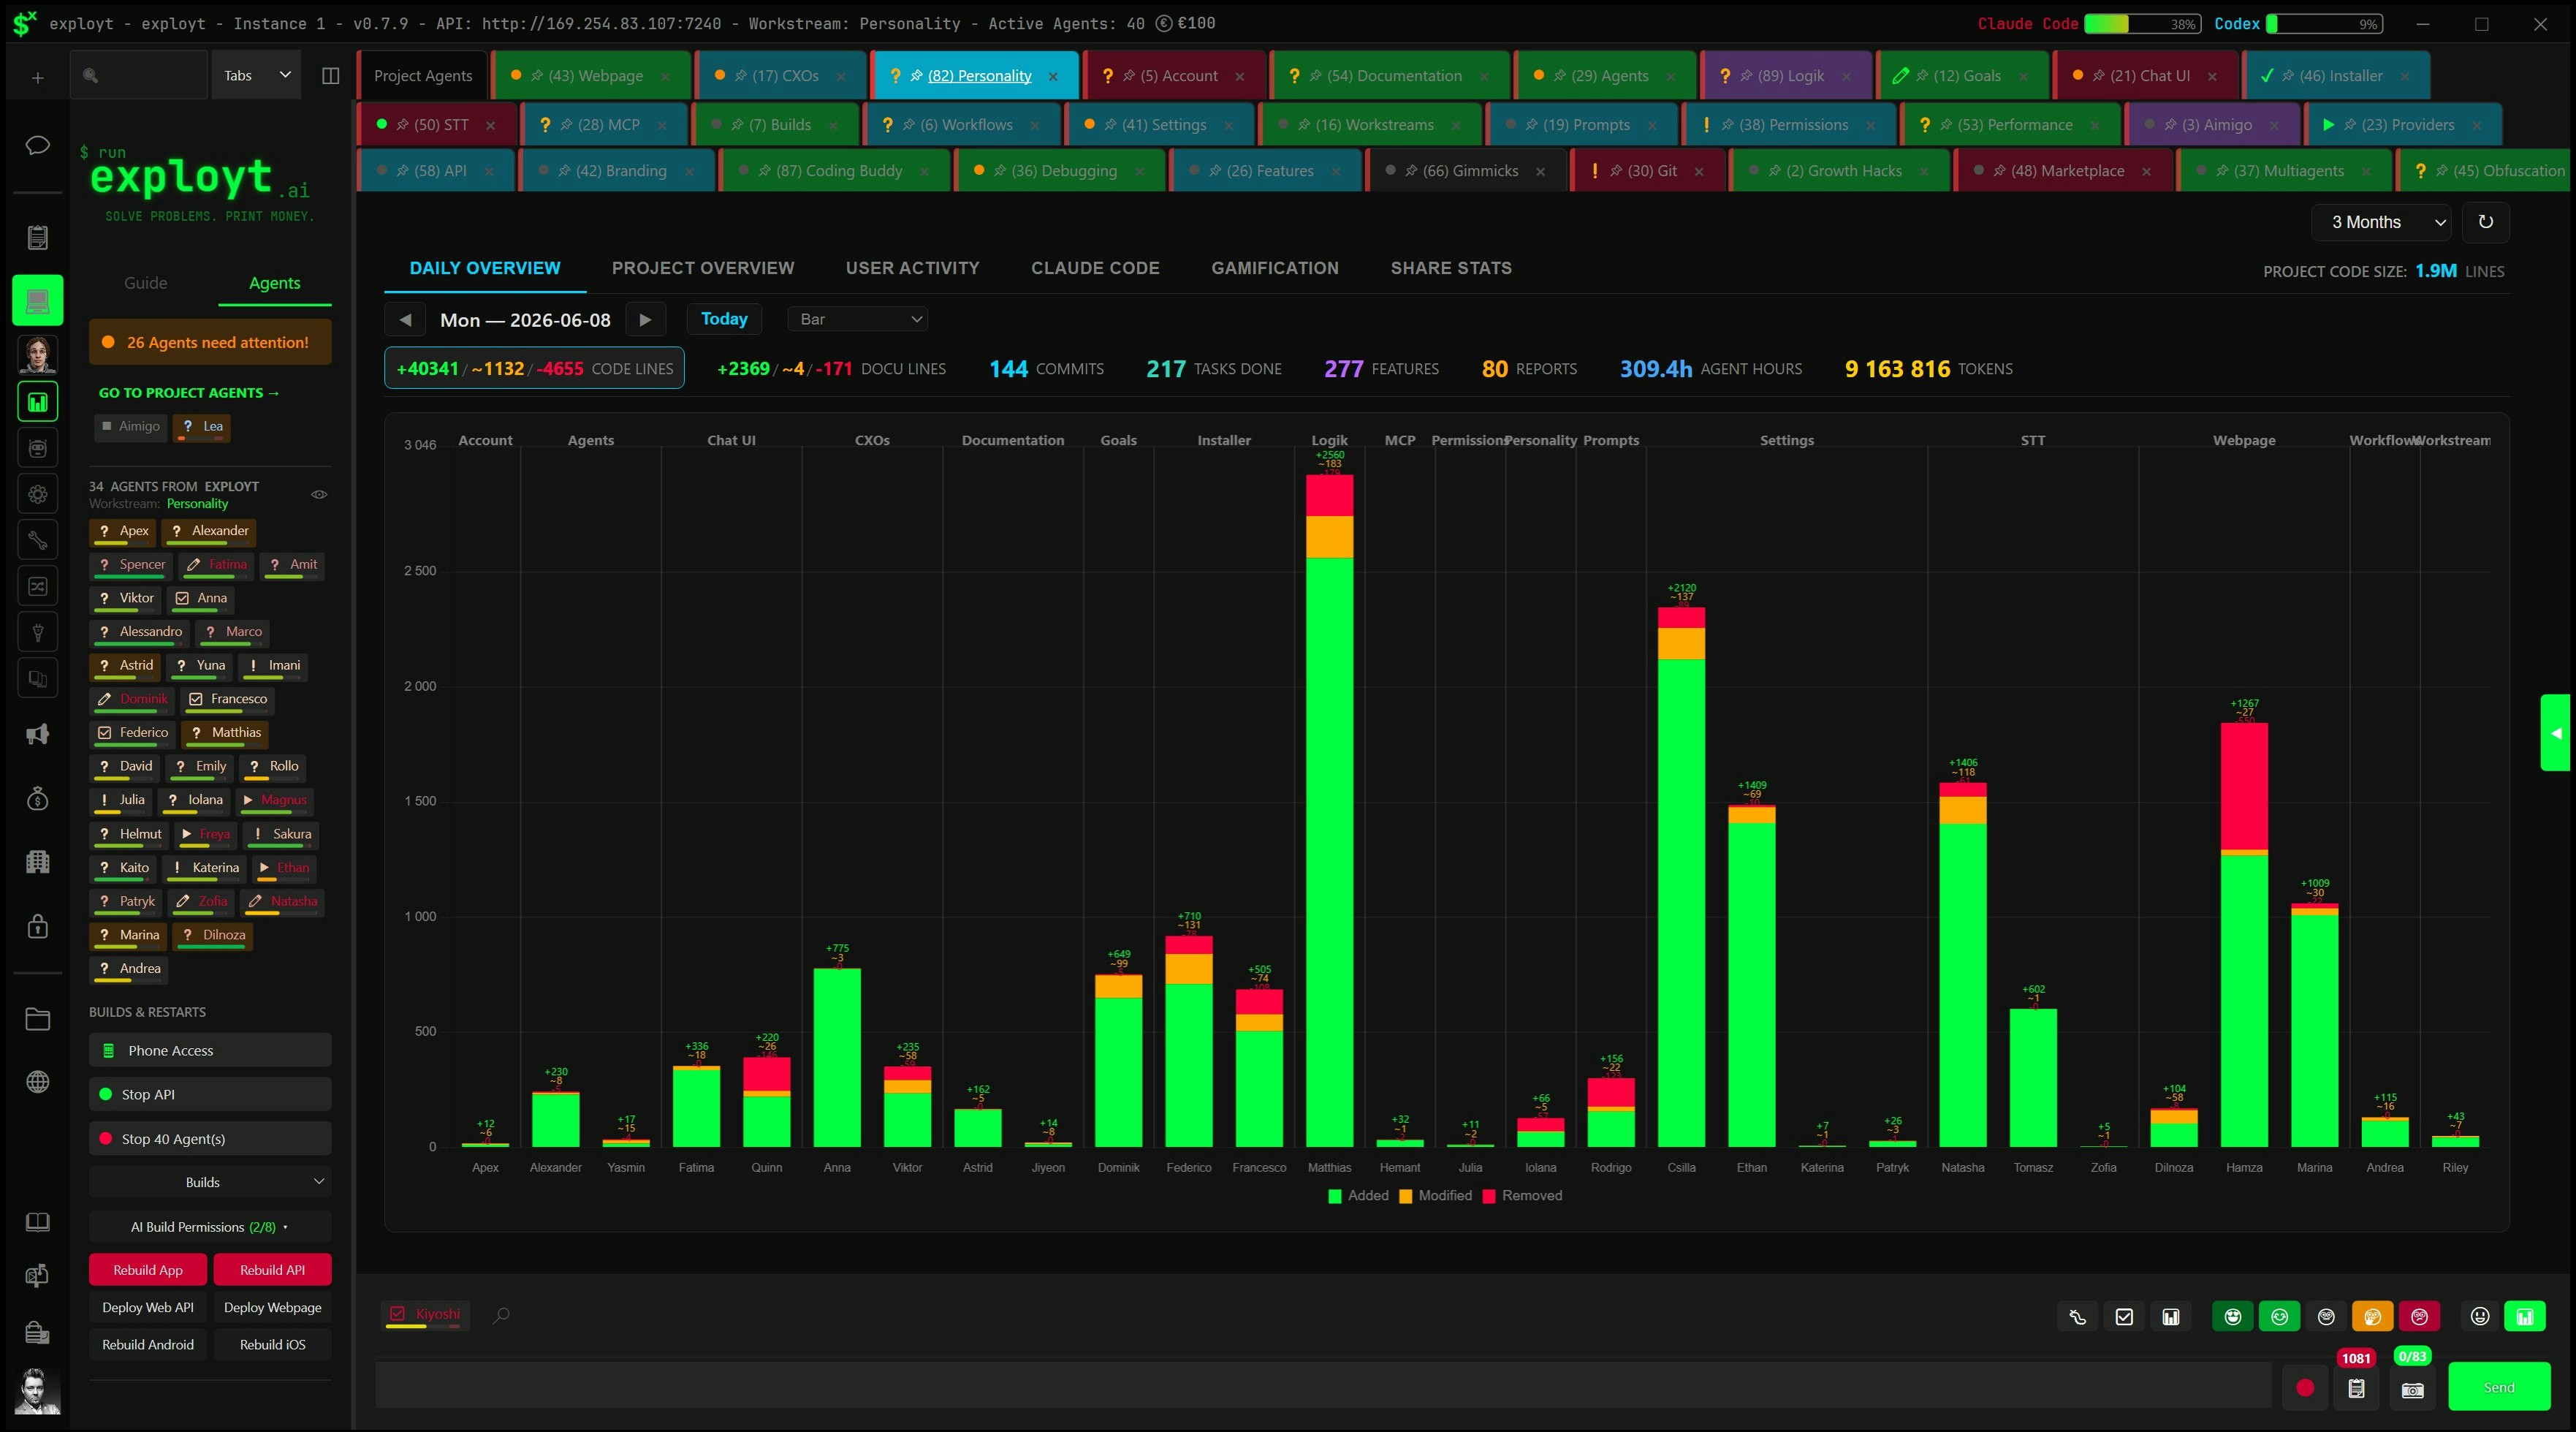Screen dimensions: 2576x1432
Task: Follow the GO TO PROJECT AGENTS link
Action: [x=189, y=393]
